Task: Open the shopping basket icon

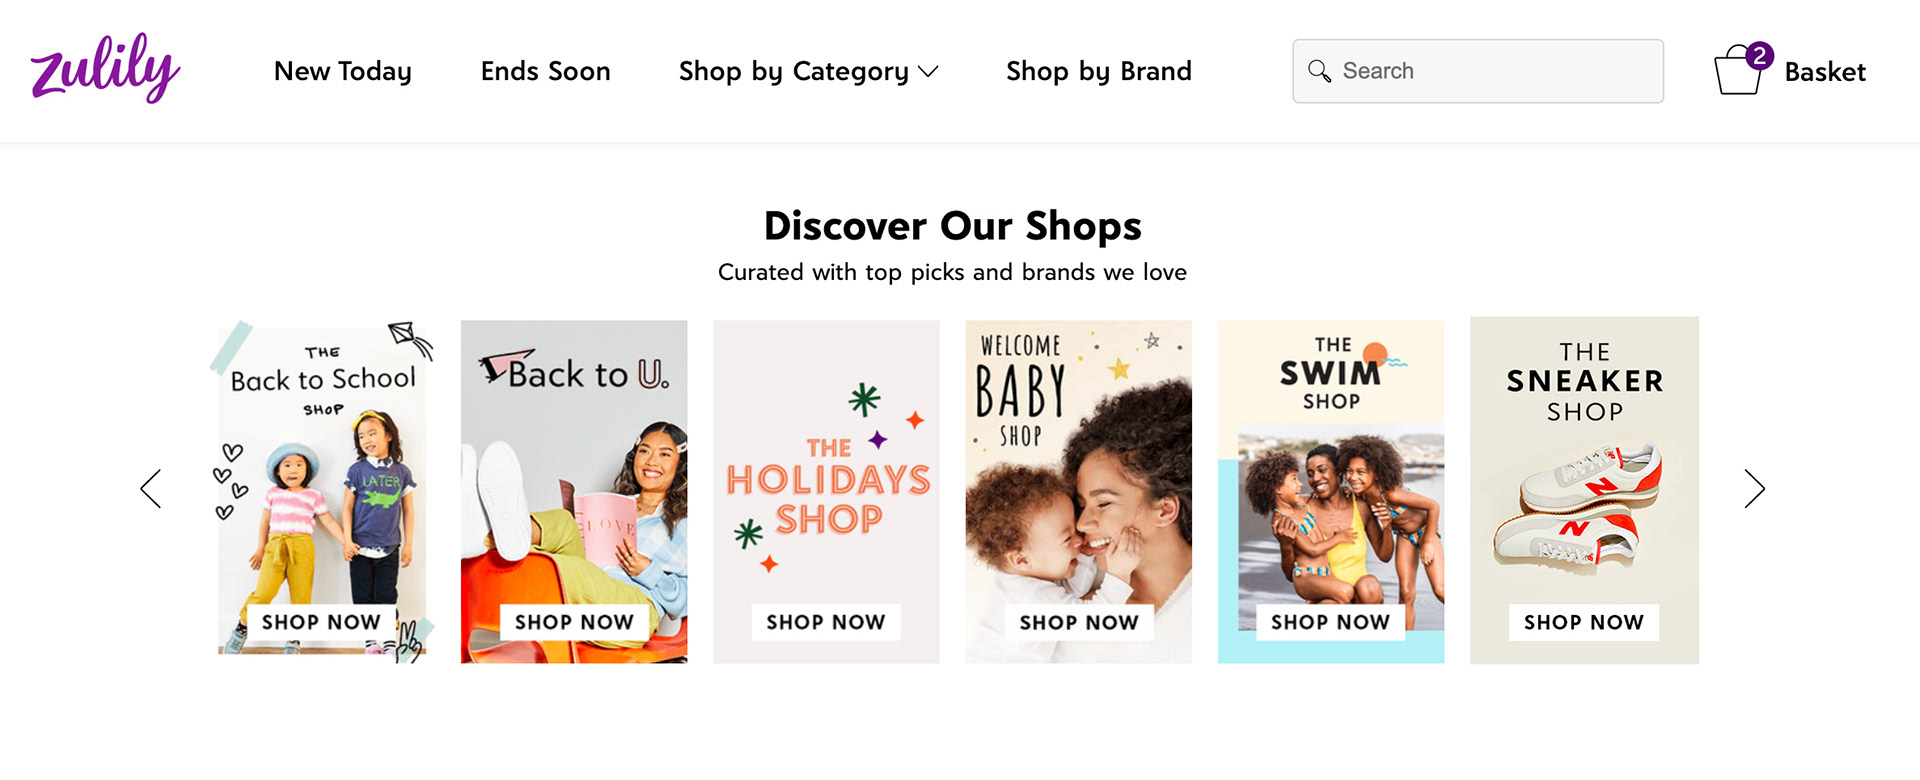Action: pyautogui.click(x=1738, y=72)
